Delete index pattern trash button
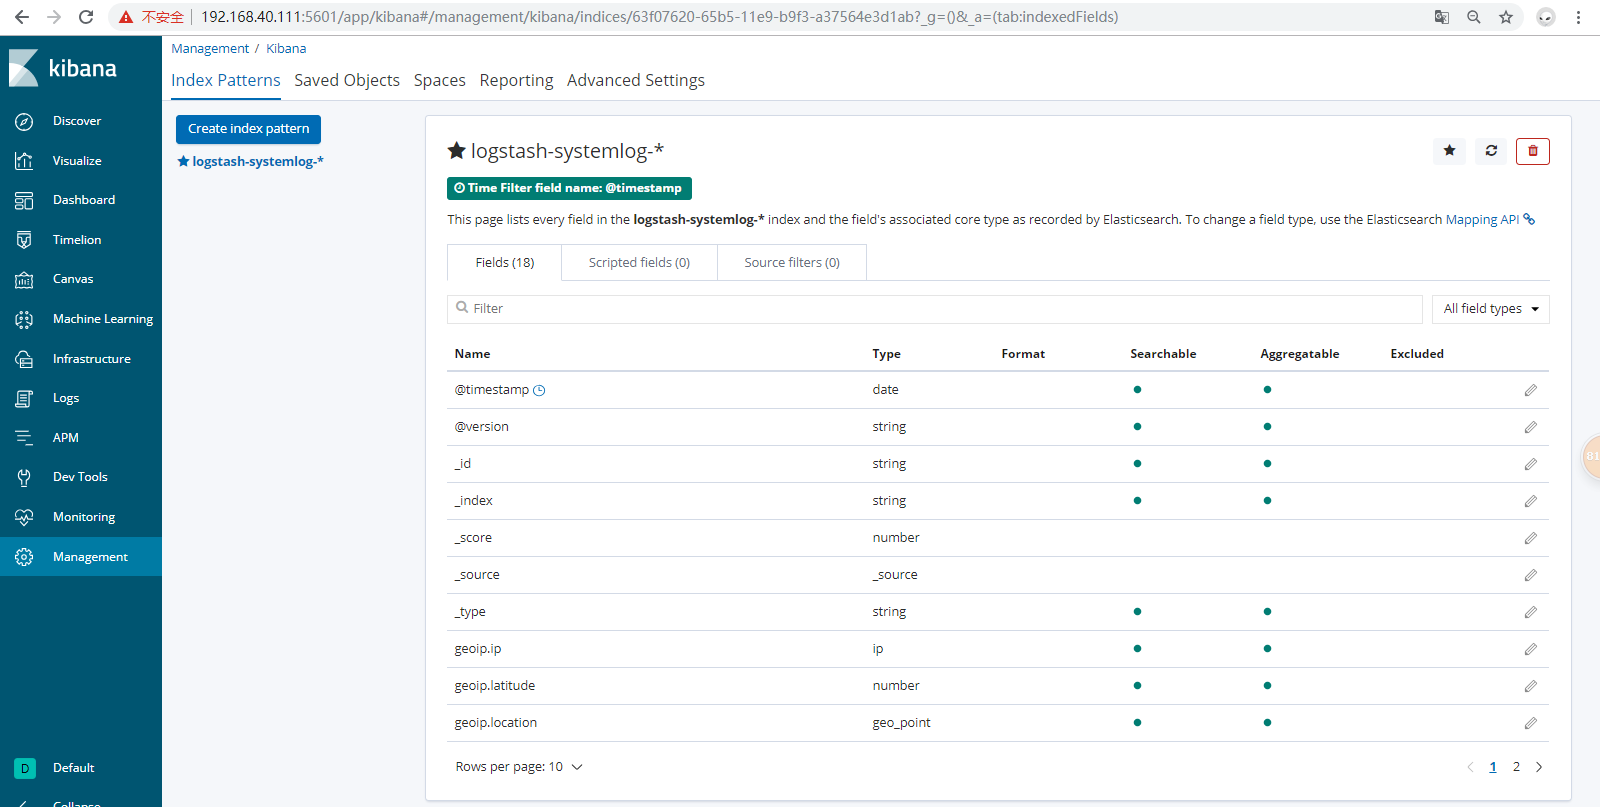 [1533, 151]
